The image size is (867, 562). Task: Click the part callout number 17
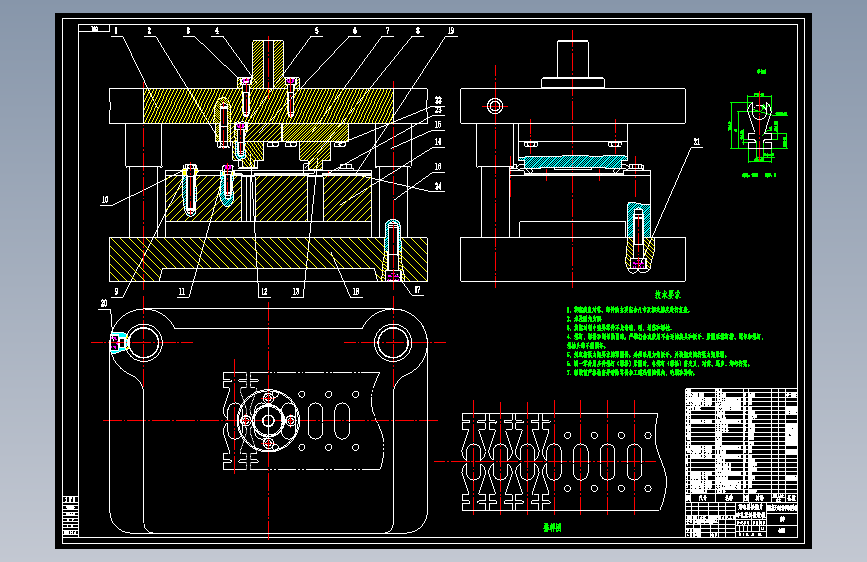[x=417, y=290]
